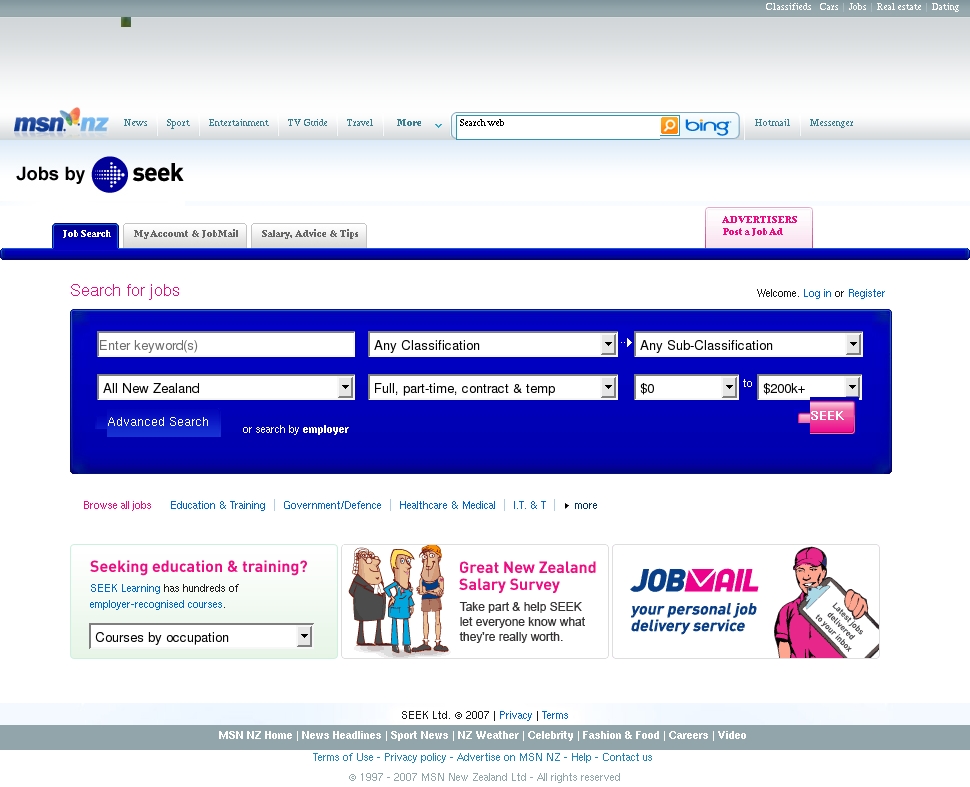Open the JobMail delivery service banner
970x787 pixels.
746,601
